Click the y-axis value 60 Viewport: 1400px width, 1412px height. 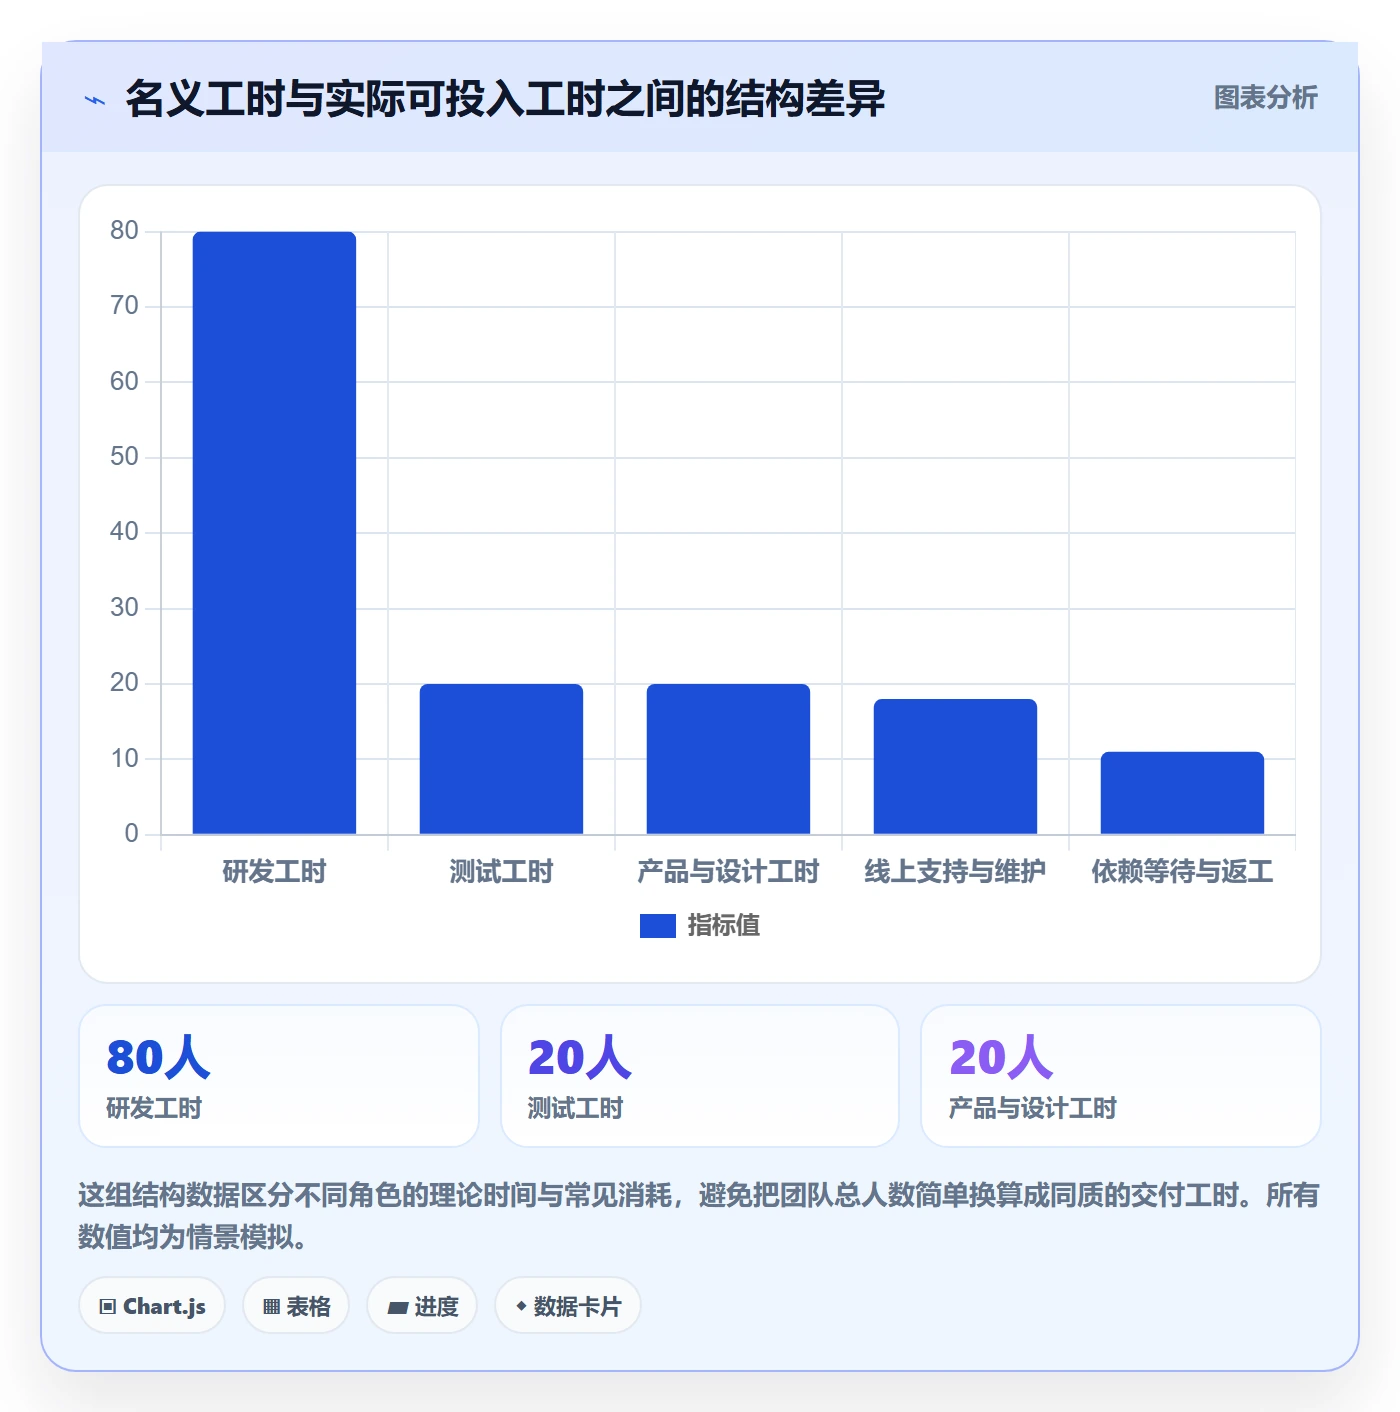(x=124, y=382)
